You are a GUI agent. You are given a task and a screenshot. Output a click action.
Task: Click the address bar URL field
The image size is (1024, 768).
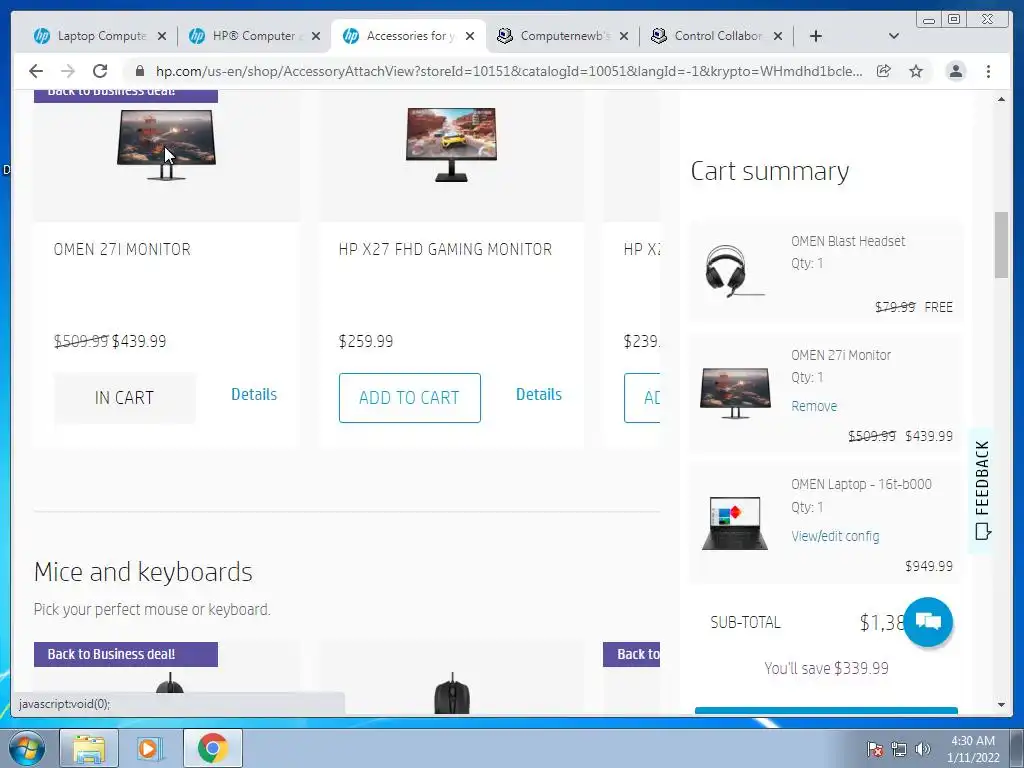click(x=508, y=71)
